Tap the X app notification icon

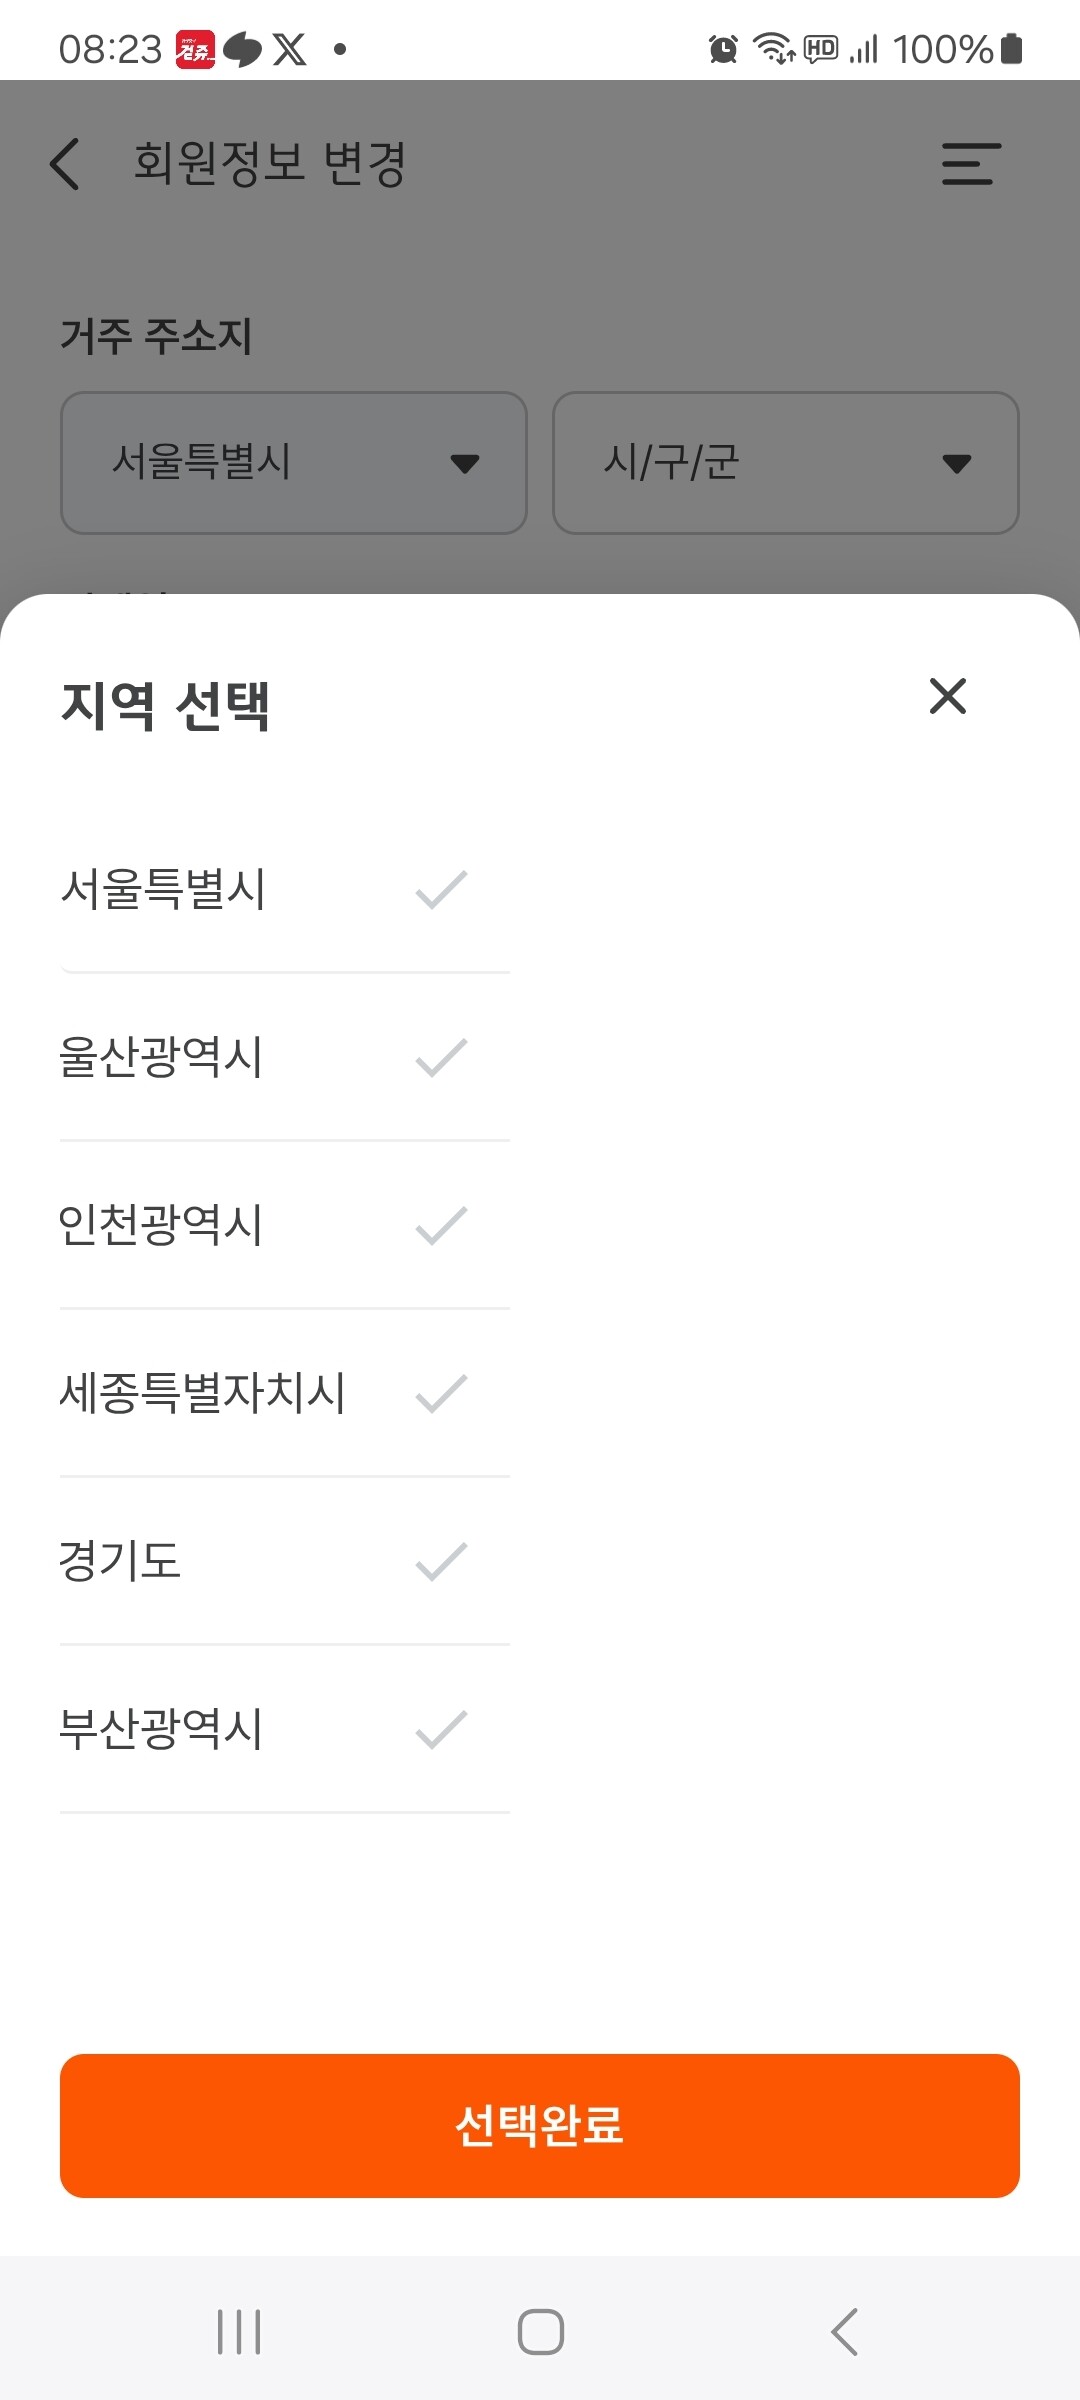[x=290, y=49]
